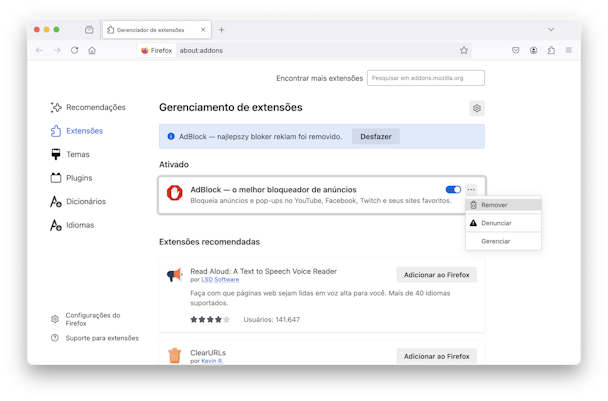
Task: Expand the list all tabs chevron
Action: point(551,29)
